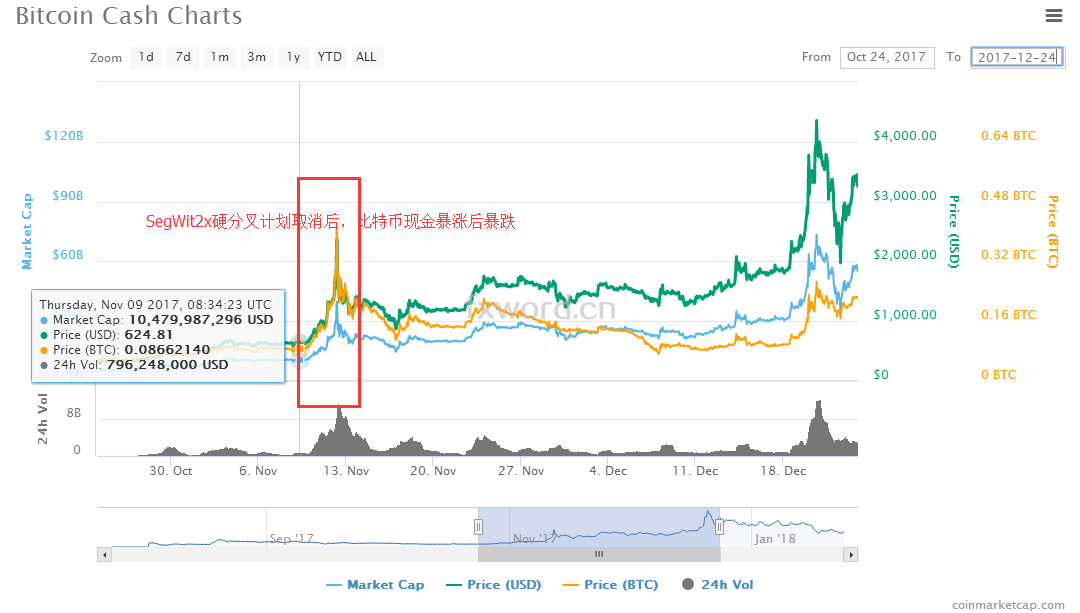Set zoom to 1m
The width and height of the screenshot is (1080, 613).
click(220, 57)
